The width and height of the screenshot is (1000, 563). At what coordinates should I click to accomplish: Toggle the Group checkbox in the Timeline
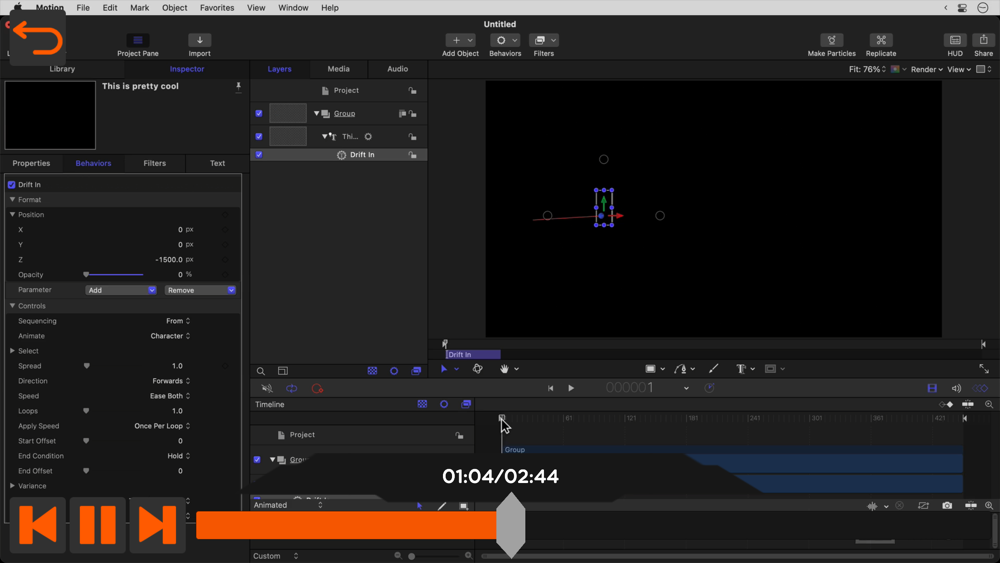coord(257,459)
